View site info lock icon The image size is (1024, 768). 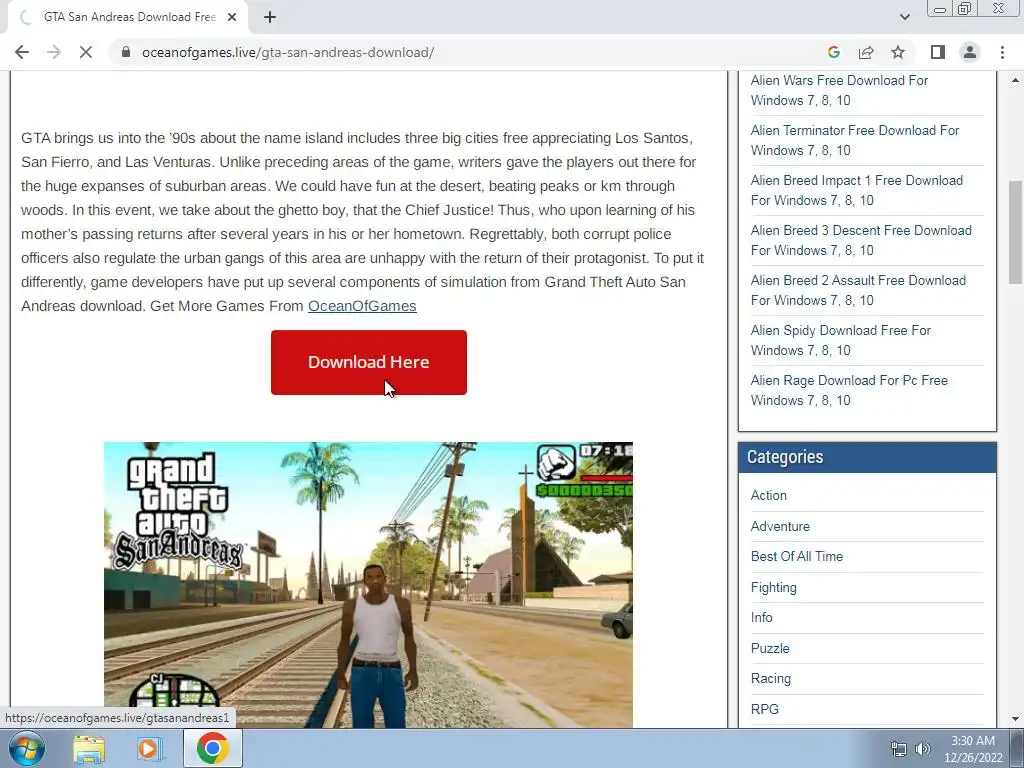[126, 52]
